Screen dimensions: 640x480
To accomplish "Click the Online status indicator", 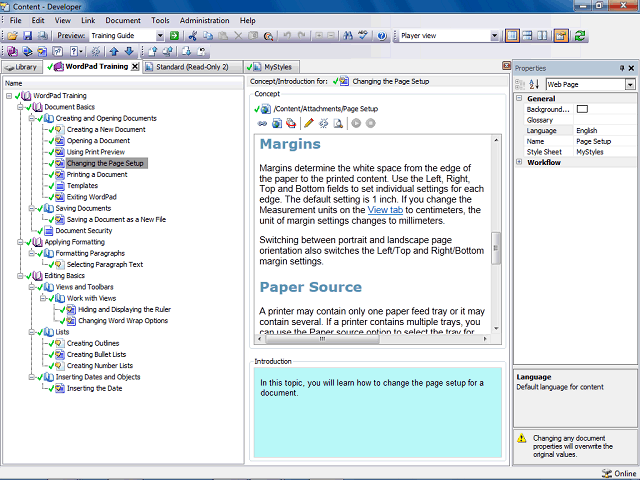I will point(619,473).
